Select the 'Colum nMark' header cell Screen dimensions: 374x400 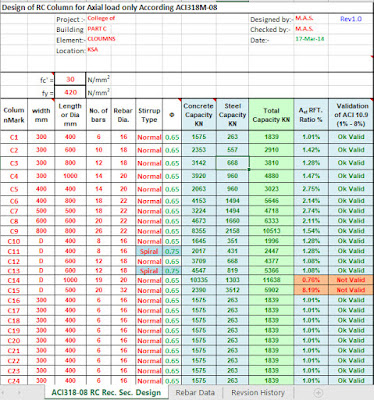click(x=14, y=115)
